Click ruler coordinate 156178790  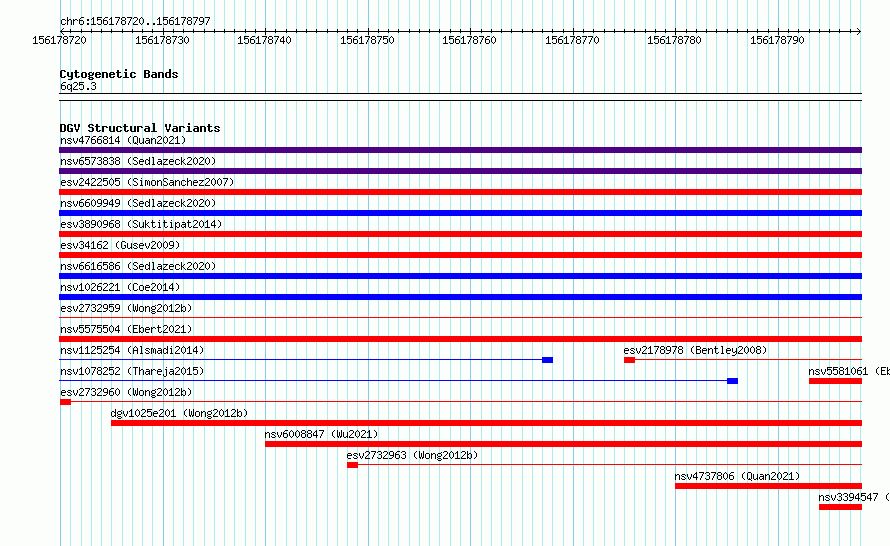777,40
